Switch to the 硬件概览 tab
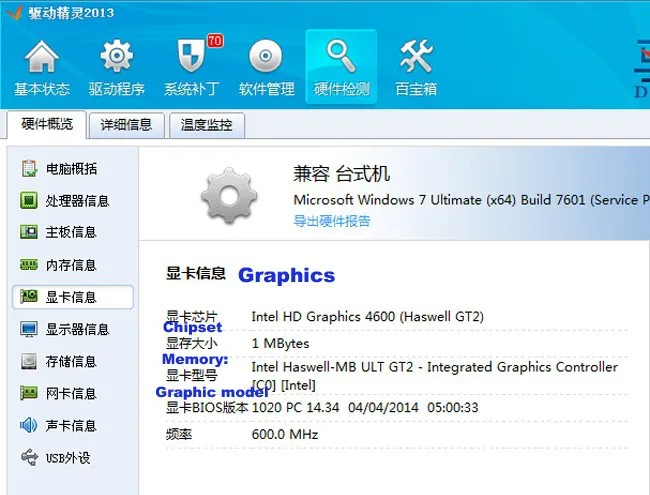 (x=47, y=124)
